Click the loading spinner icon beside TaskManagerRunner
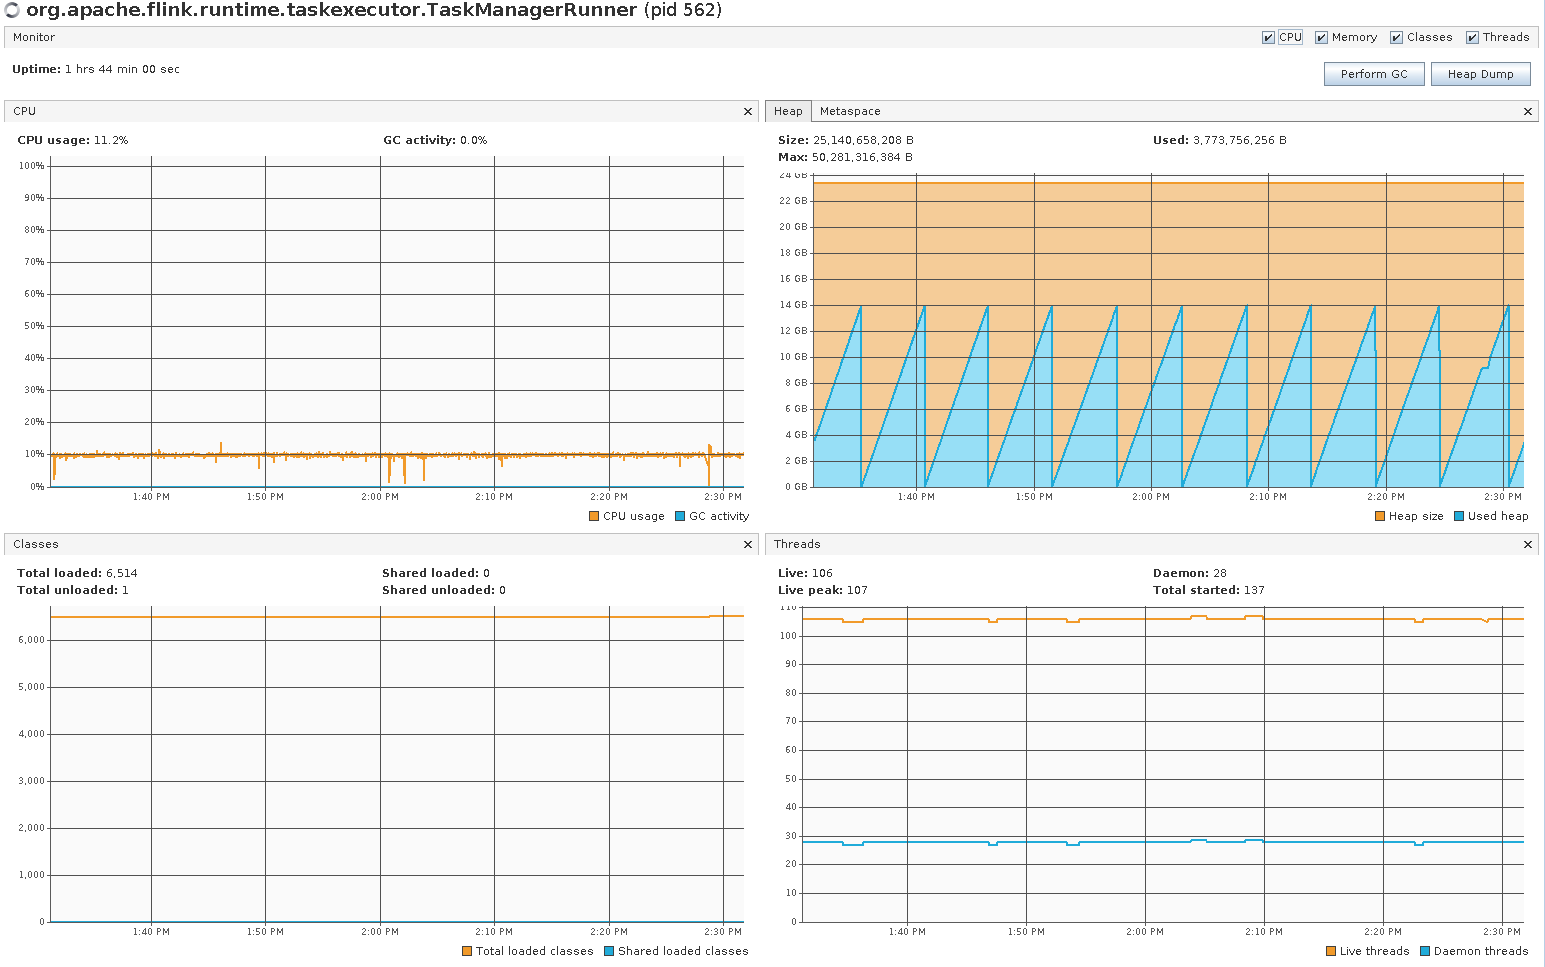 tap(12, 11)
